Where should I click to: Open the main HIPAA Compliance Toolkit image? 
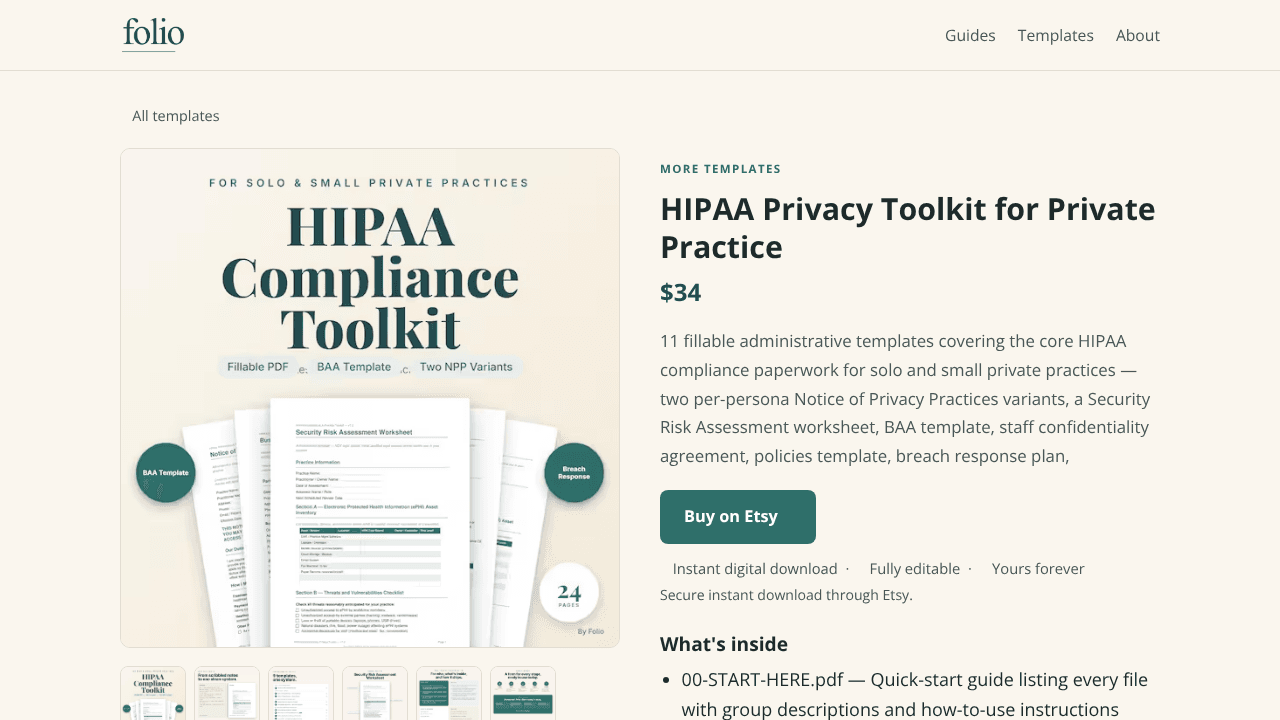pos(370,398)
